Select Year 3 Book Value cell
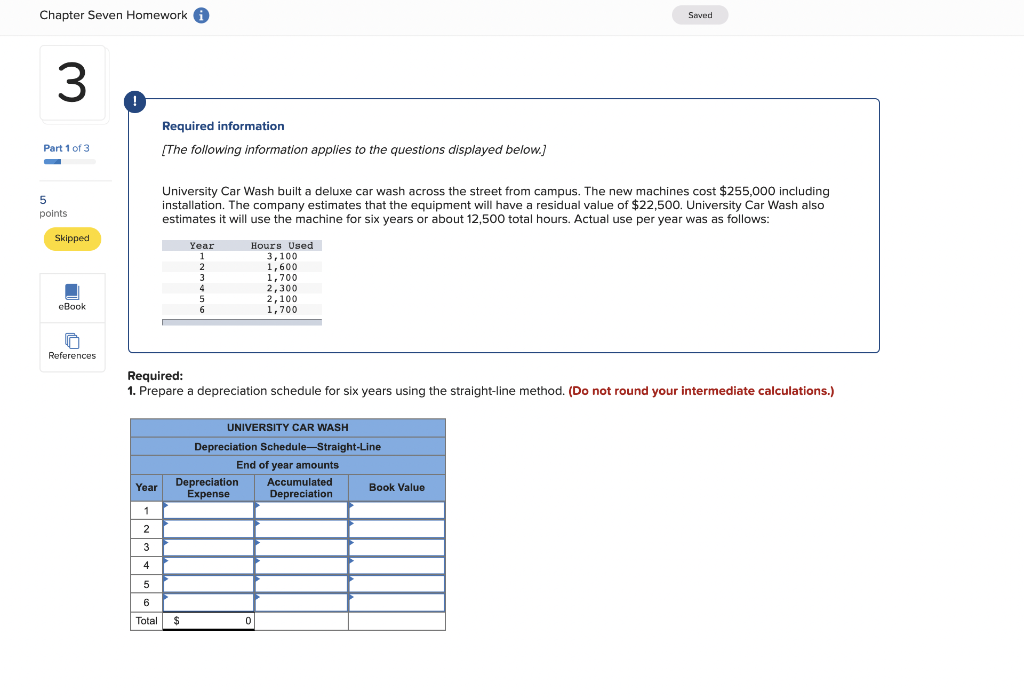1024x698 pixels. click(x=397, y=547)
